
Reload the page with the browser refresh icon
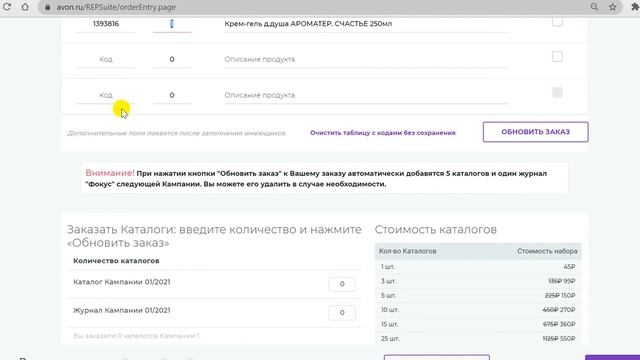pos(7,7)
